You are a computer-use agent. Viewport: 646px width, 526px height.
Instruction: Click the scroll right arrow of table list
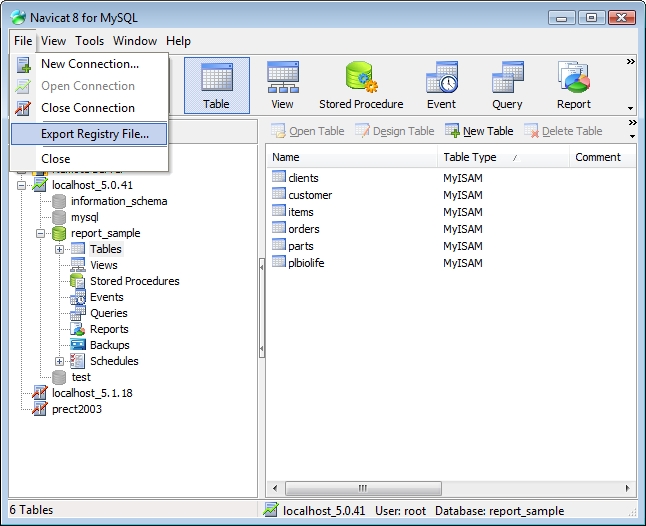point(627,489)
